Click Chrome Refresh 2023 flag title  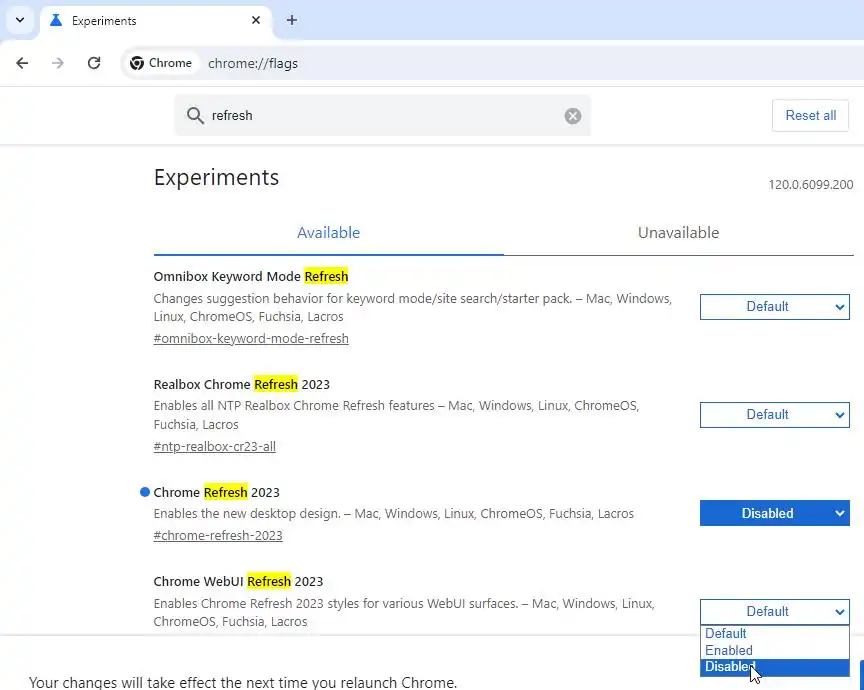tap(217, 492)
